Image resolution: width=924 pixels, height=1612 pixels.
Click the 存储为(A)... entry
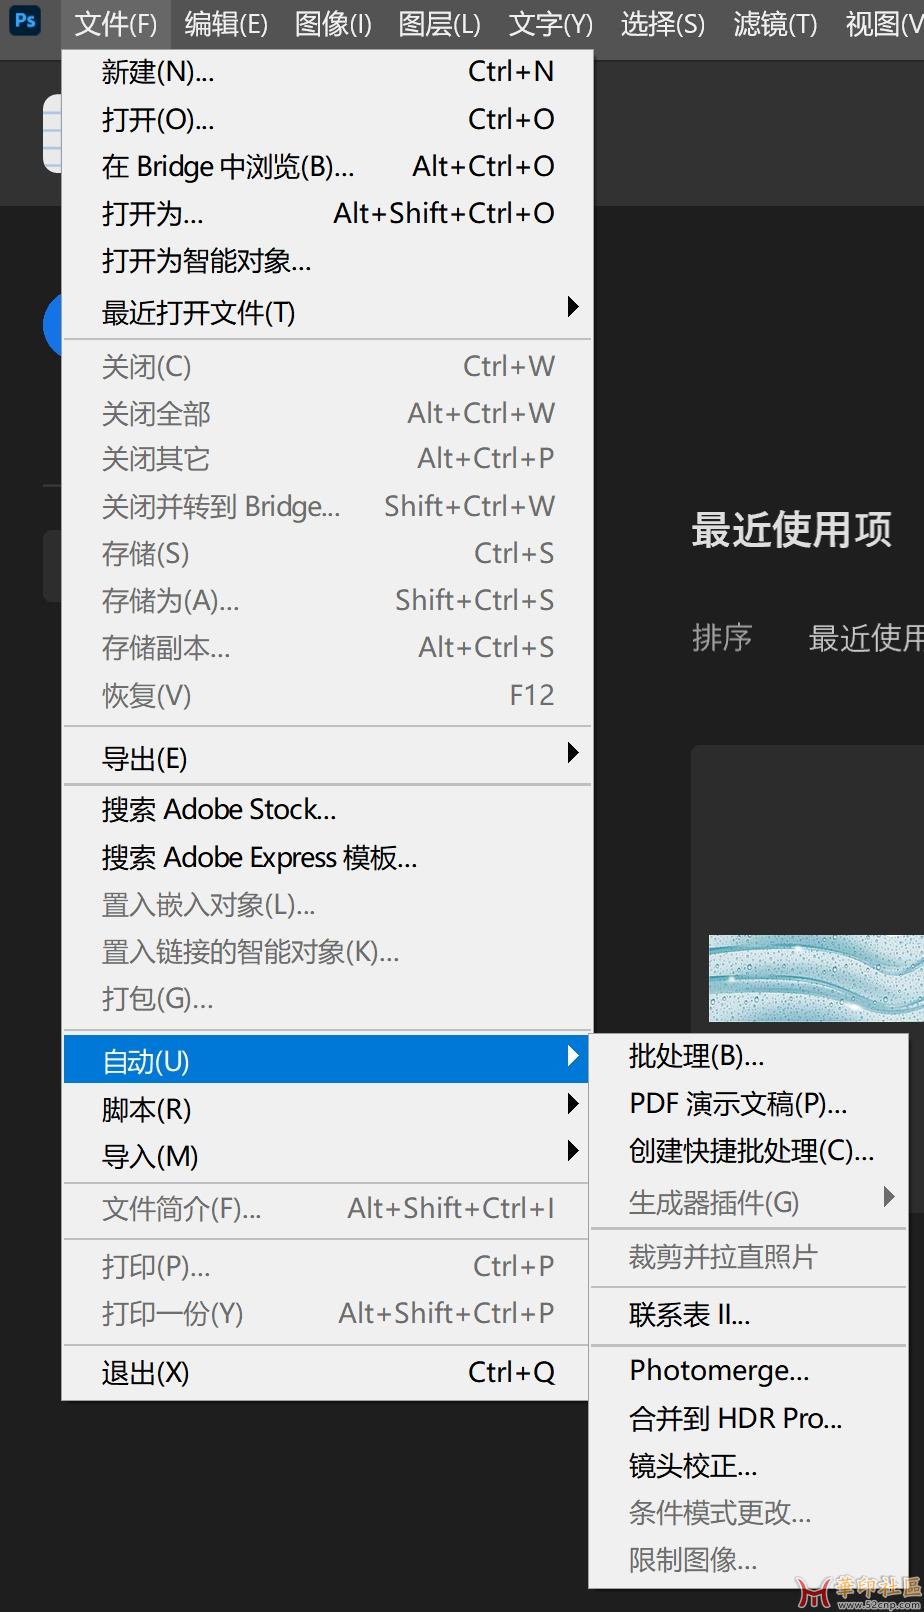point(328,600)
